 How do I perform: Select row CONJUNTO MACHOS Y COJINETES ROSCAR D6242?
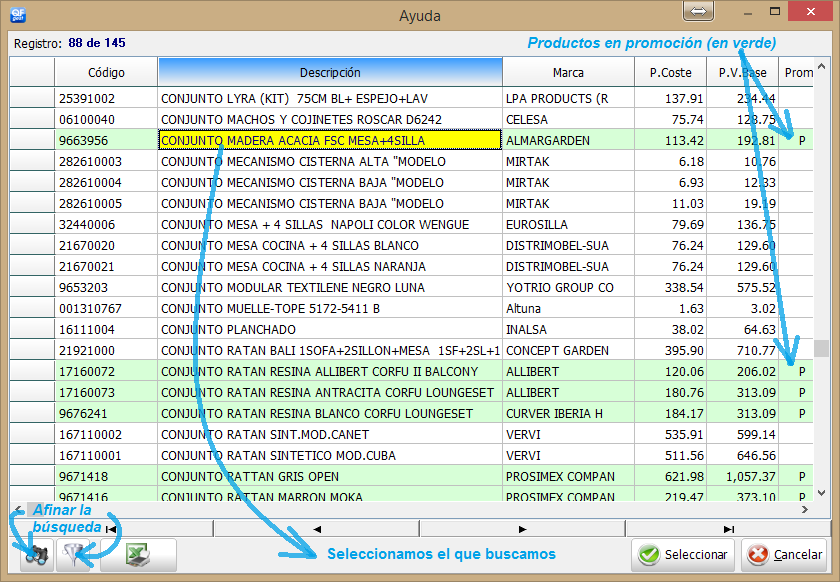tap(411, 119)
